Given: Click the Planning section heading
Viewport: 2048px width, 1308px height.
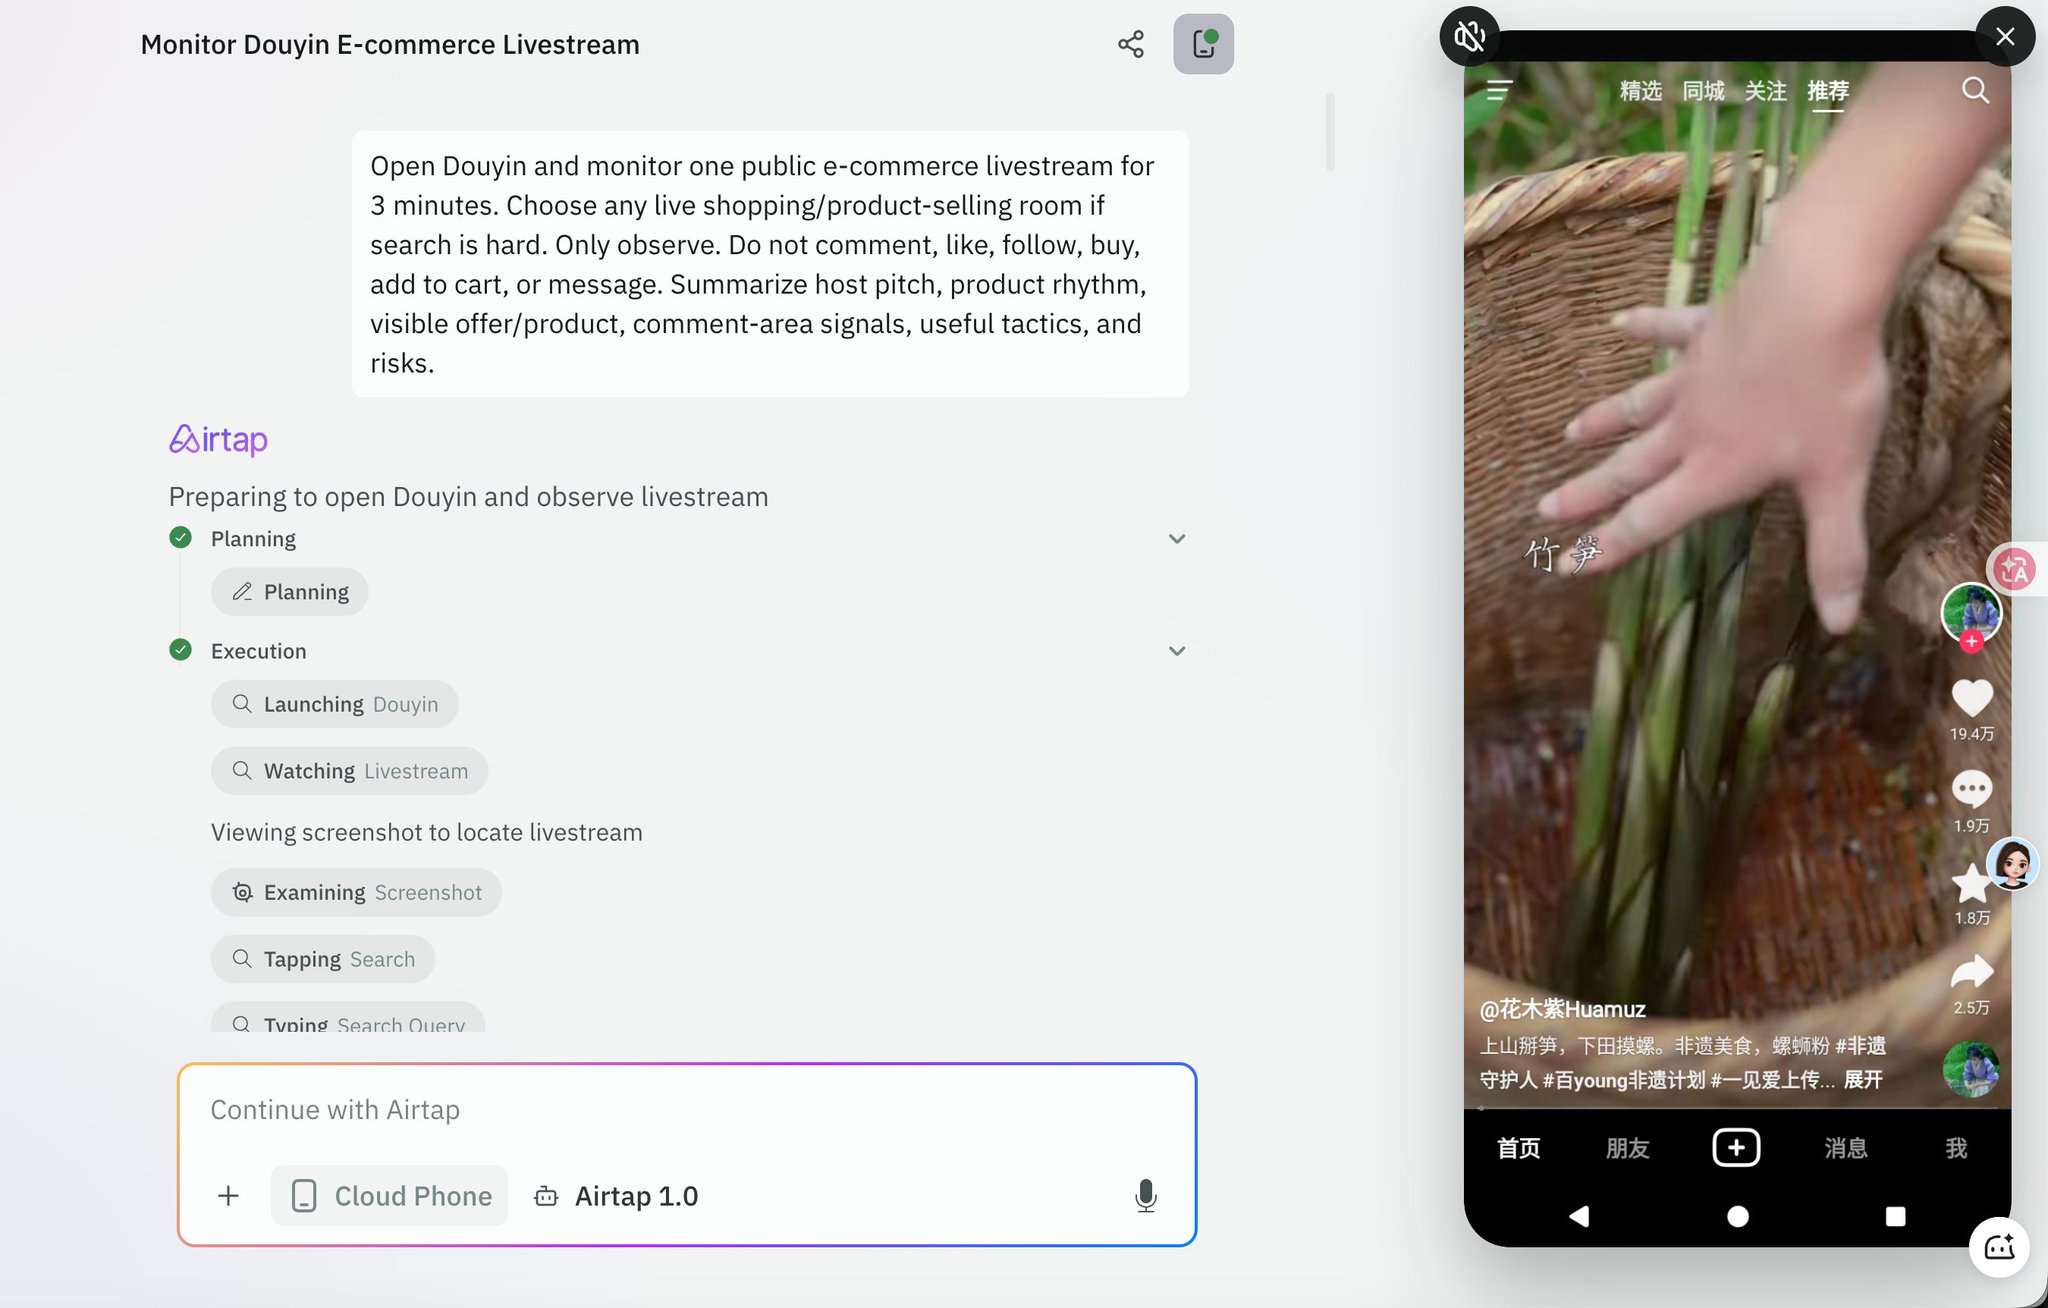Looking at the screenshot, I should 253,539.
